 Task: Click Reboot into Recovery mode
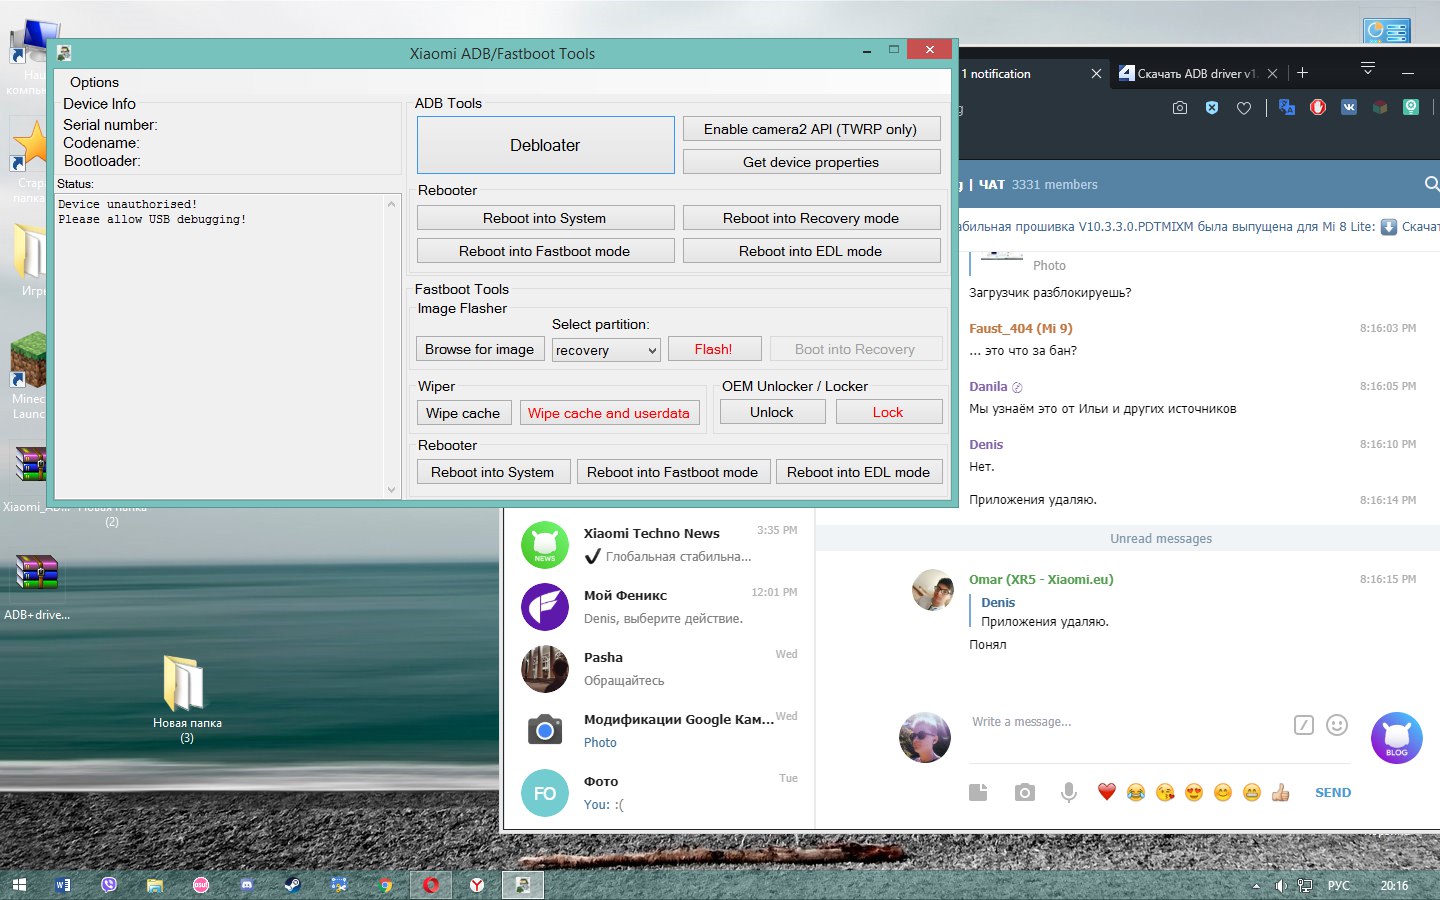point(810,218)
